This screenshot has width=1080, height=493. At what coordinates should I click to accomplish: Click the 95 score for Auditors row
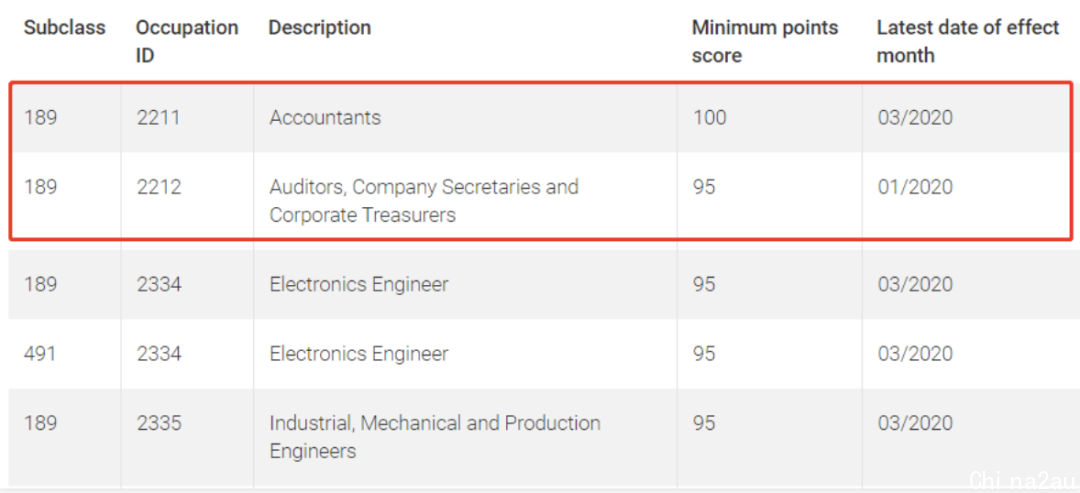point(704,187)
